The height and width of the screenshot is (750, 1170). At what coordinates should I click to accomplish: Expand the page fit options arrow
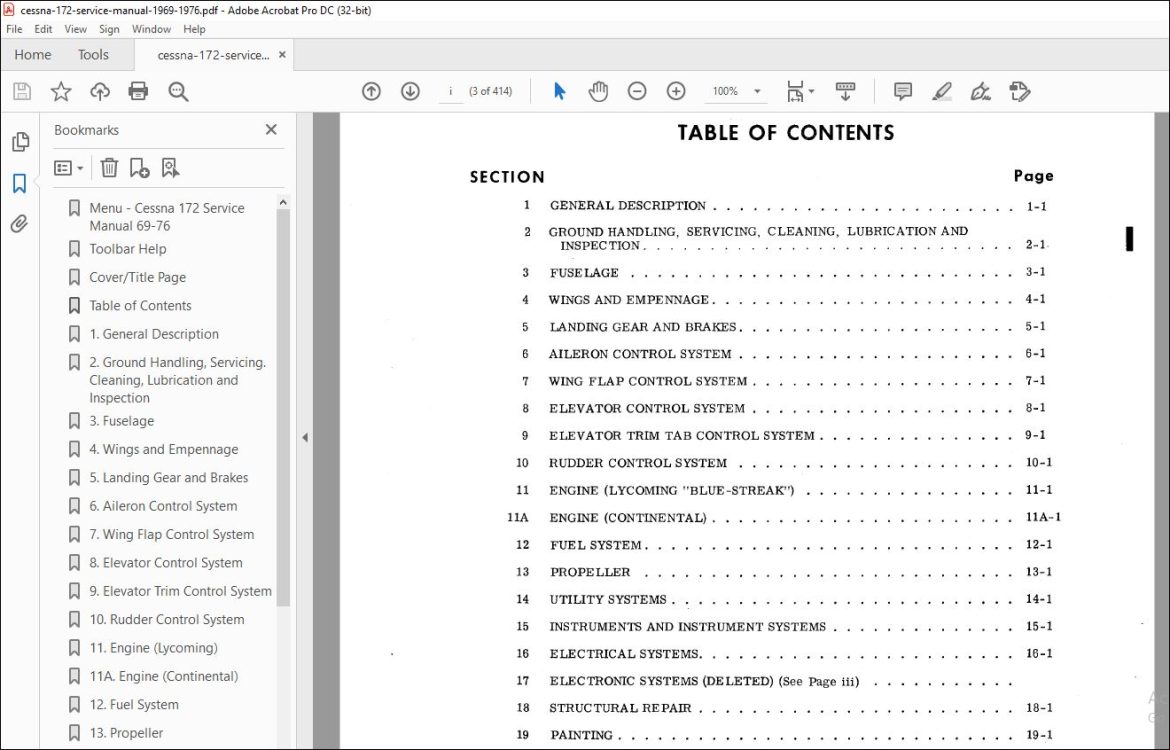click(812, 91)
